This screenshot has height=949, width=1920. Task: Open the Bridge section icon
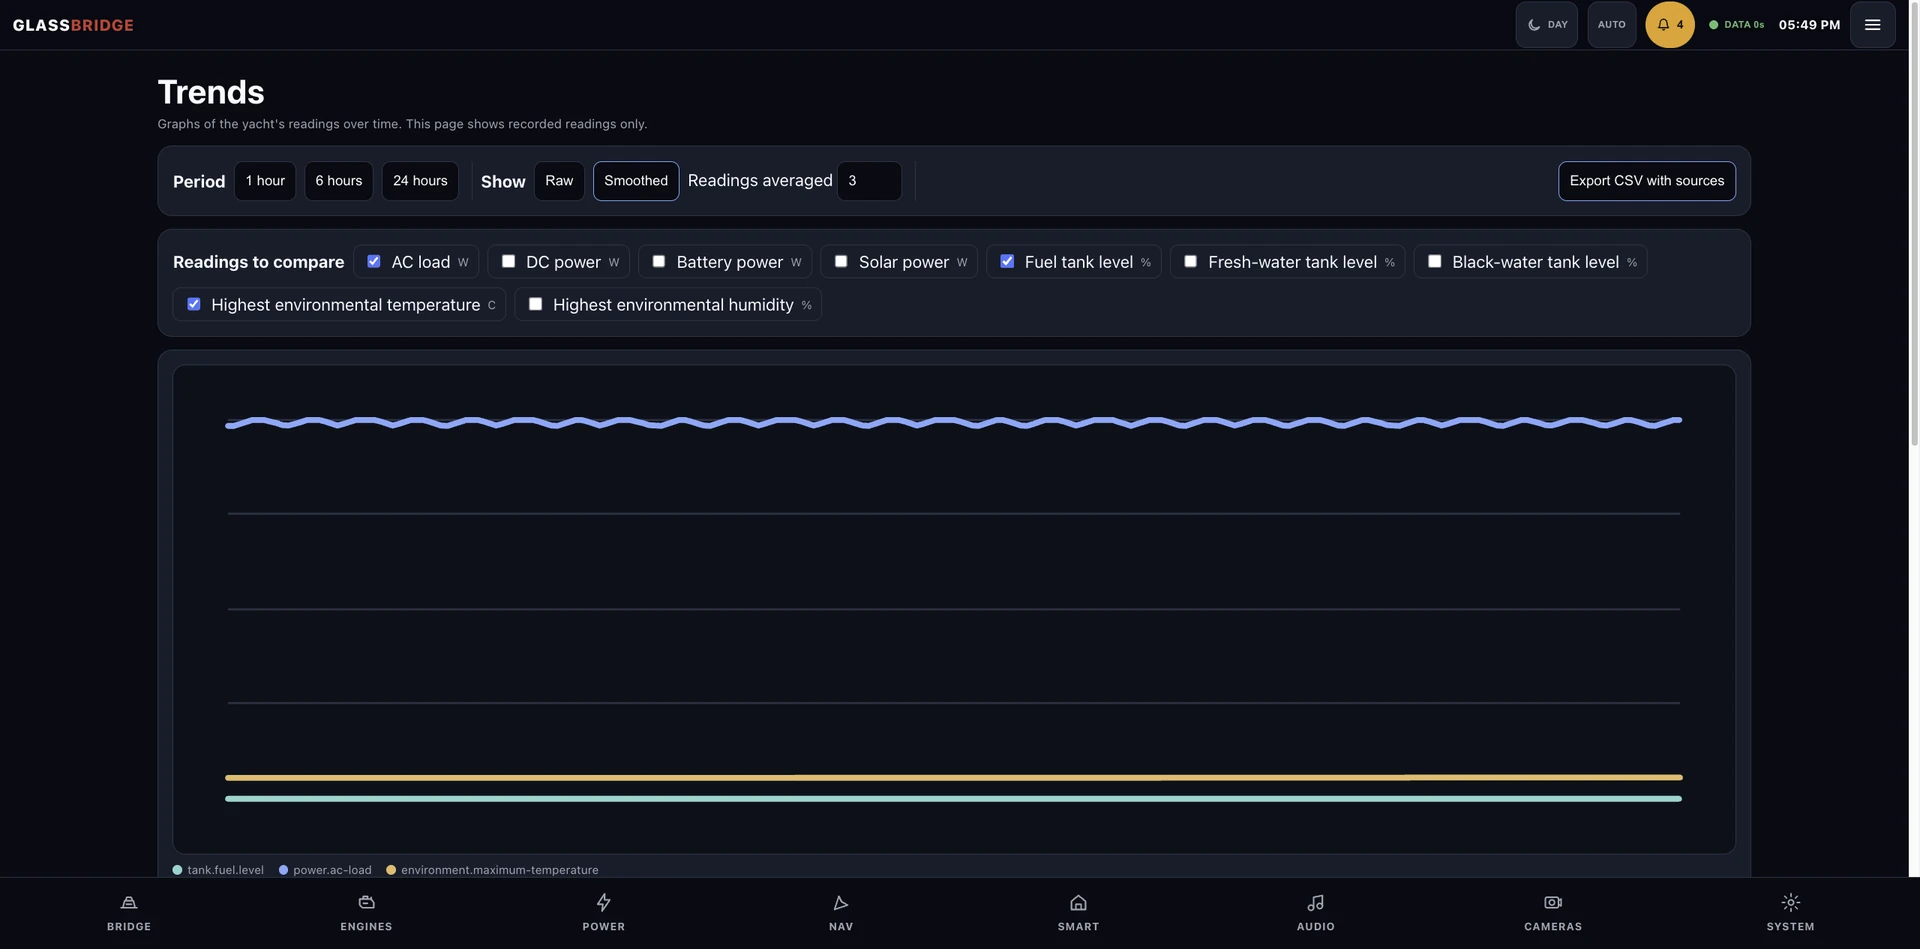tap(129, 903)
